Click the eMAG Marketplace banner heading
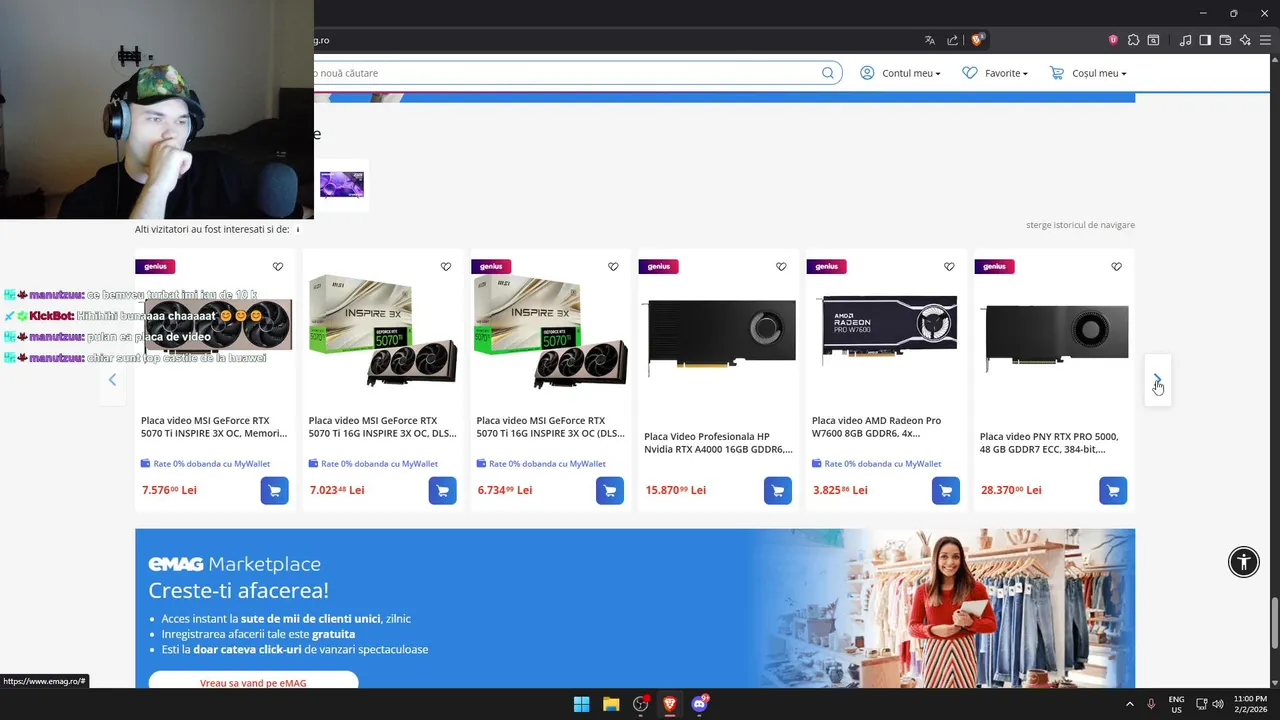Screen dimensions: 1280x720 (235, 564)
